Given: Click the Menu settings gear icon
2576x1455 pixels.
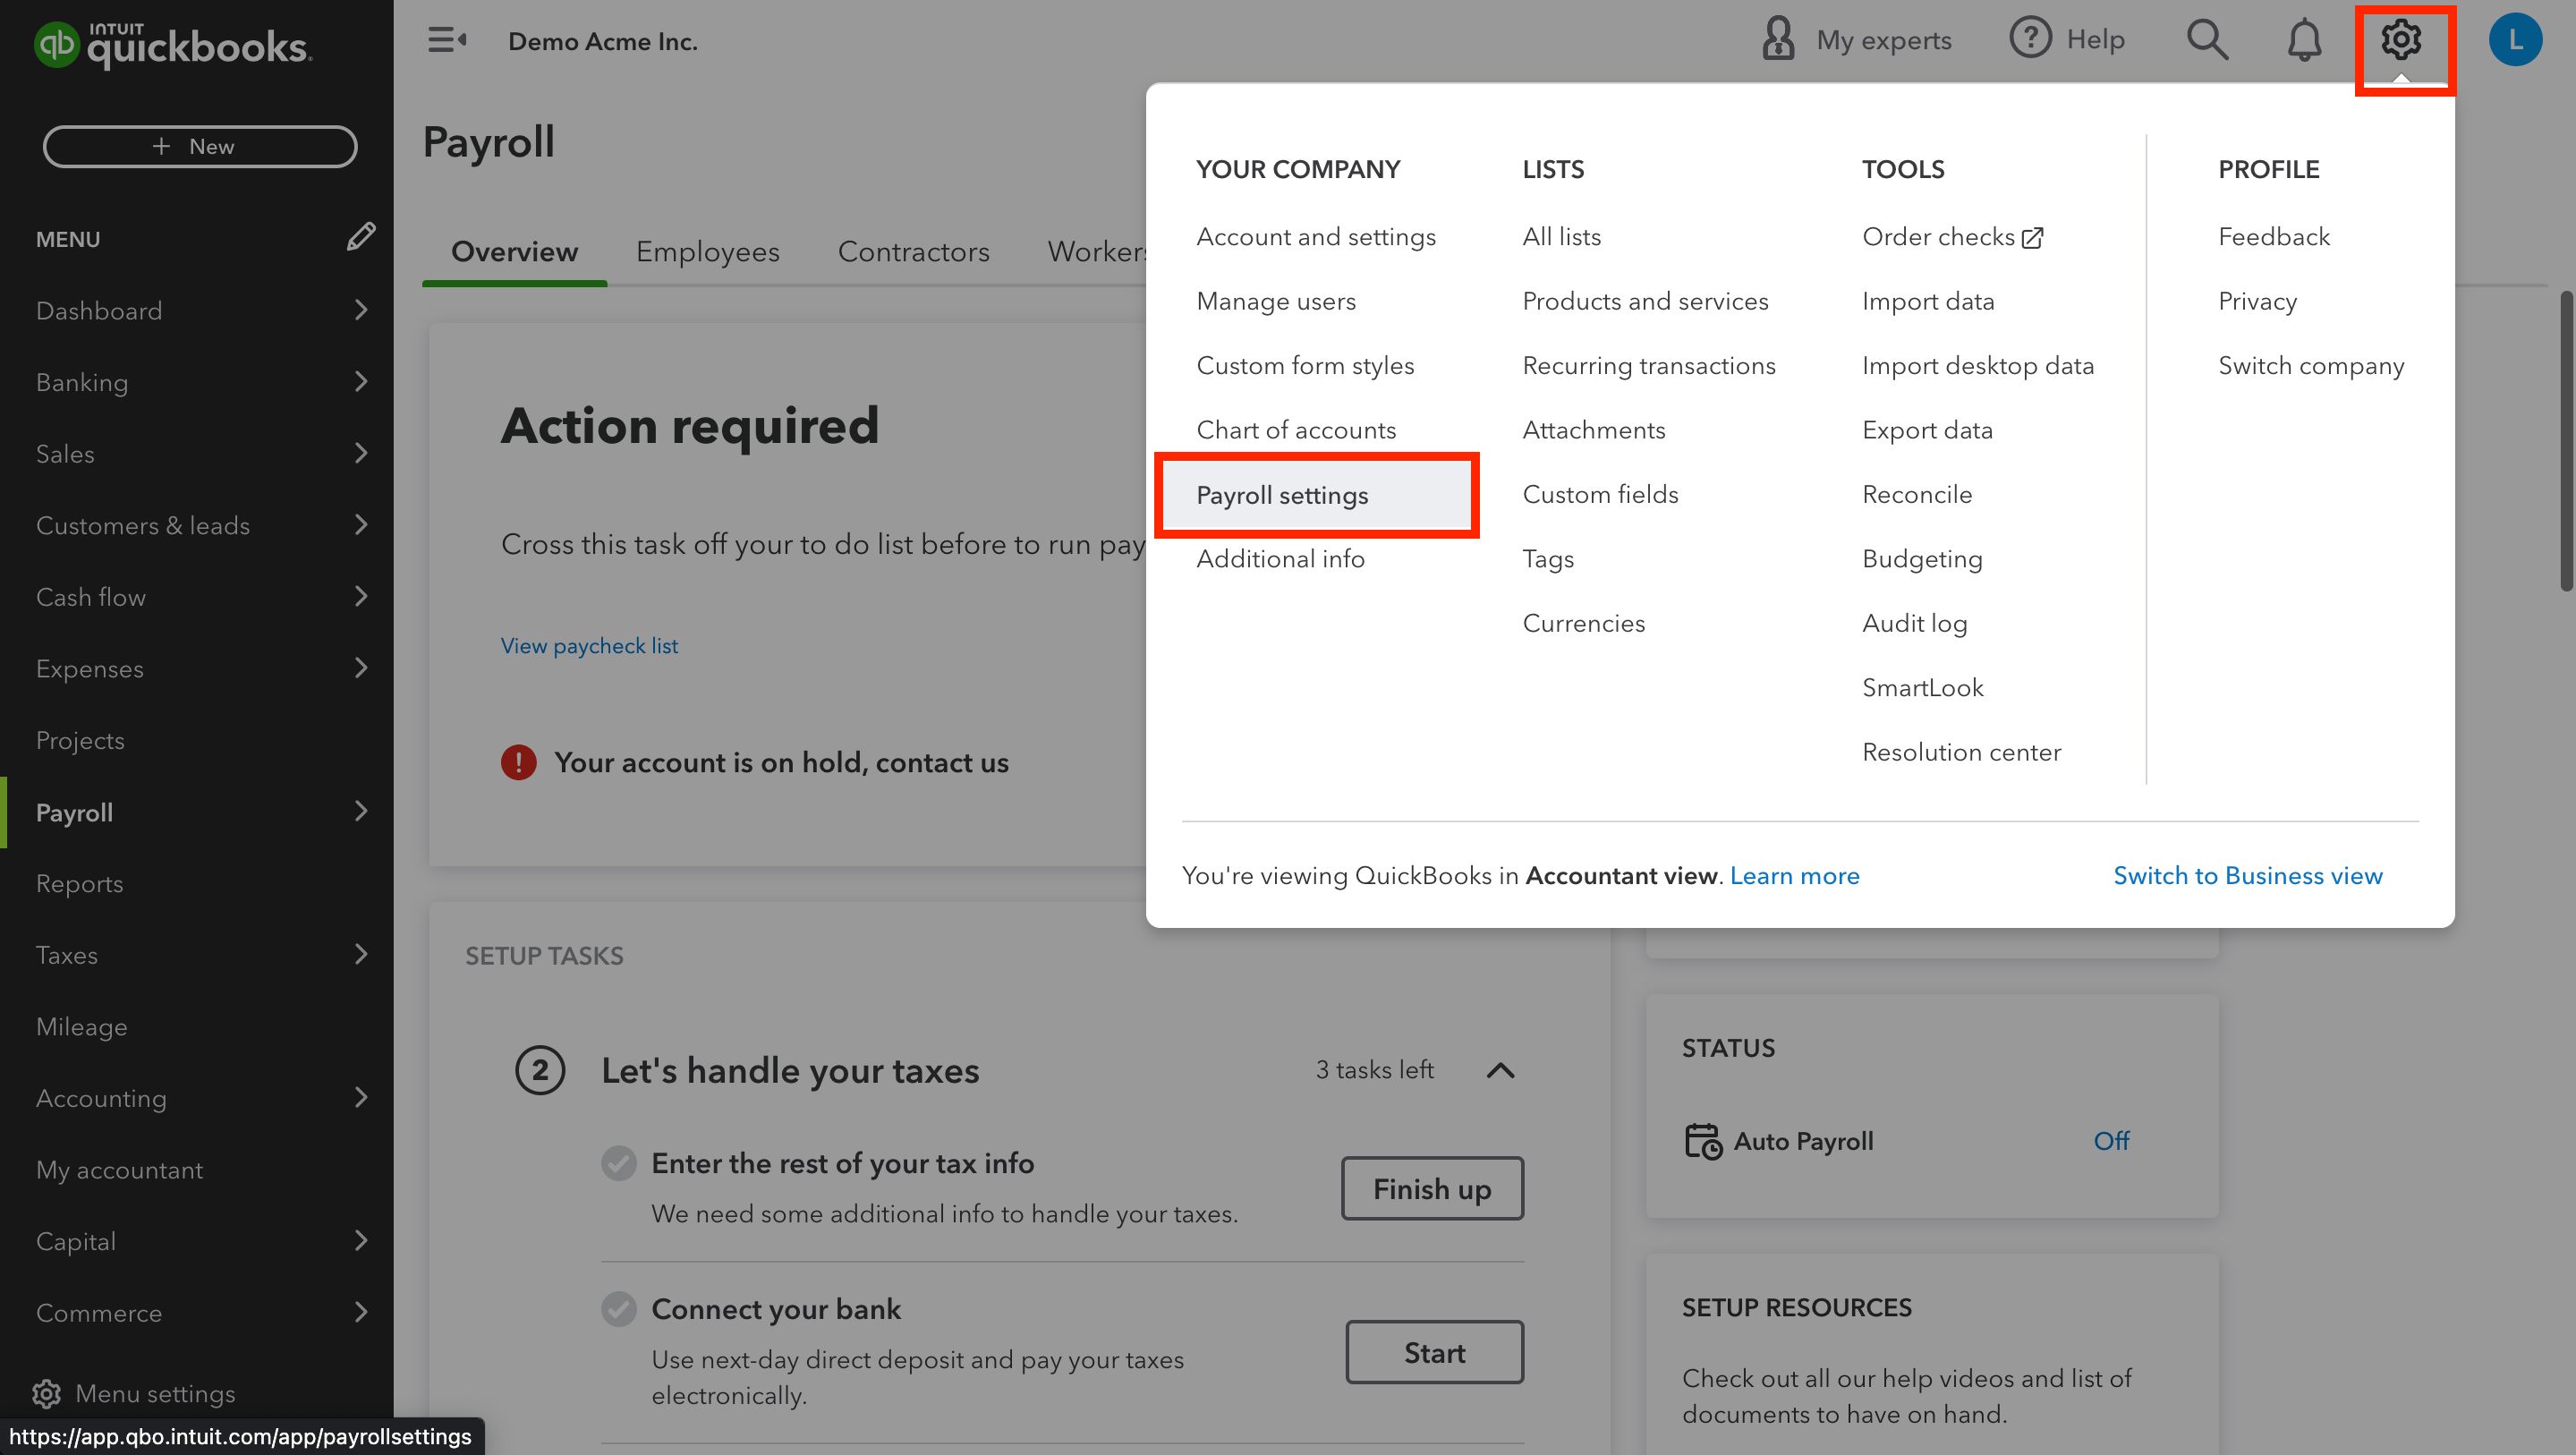Looking at the screenshot, I should pyautogui.click(x=46, y=1393).
